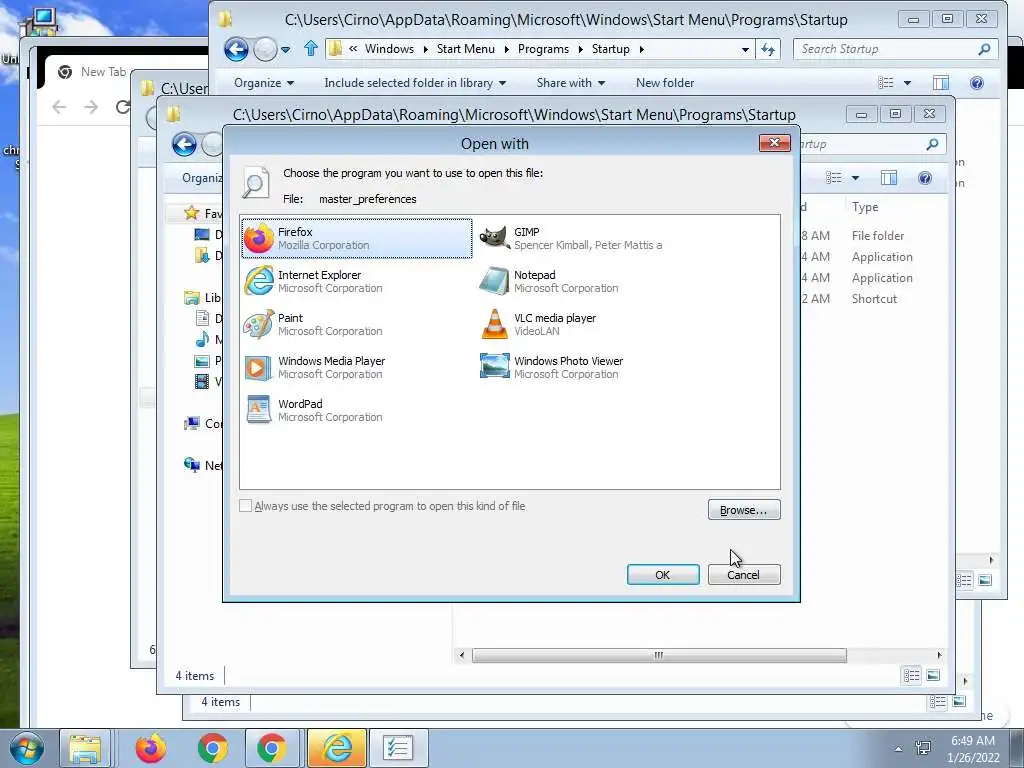1024x768 pixels.
Task: Click the network icon in system tray
Action: [923, 748]
